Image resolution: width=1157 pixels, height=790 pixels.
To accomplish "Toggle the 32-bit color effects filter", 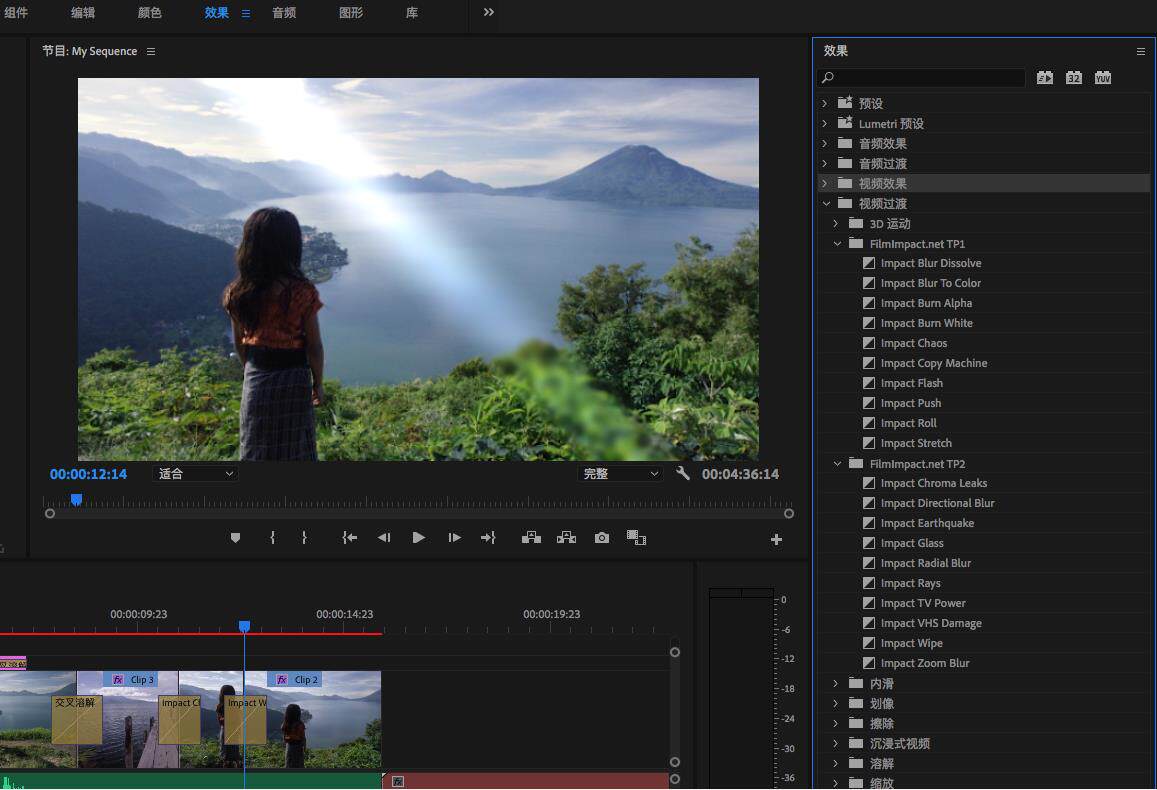I will 1073,77.
